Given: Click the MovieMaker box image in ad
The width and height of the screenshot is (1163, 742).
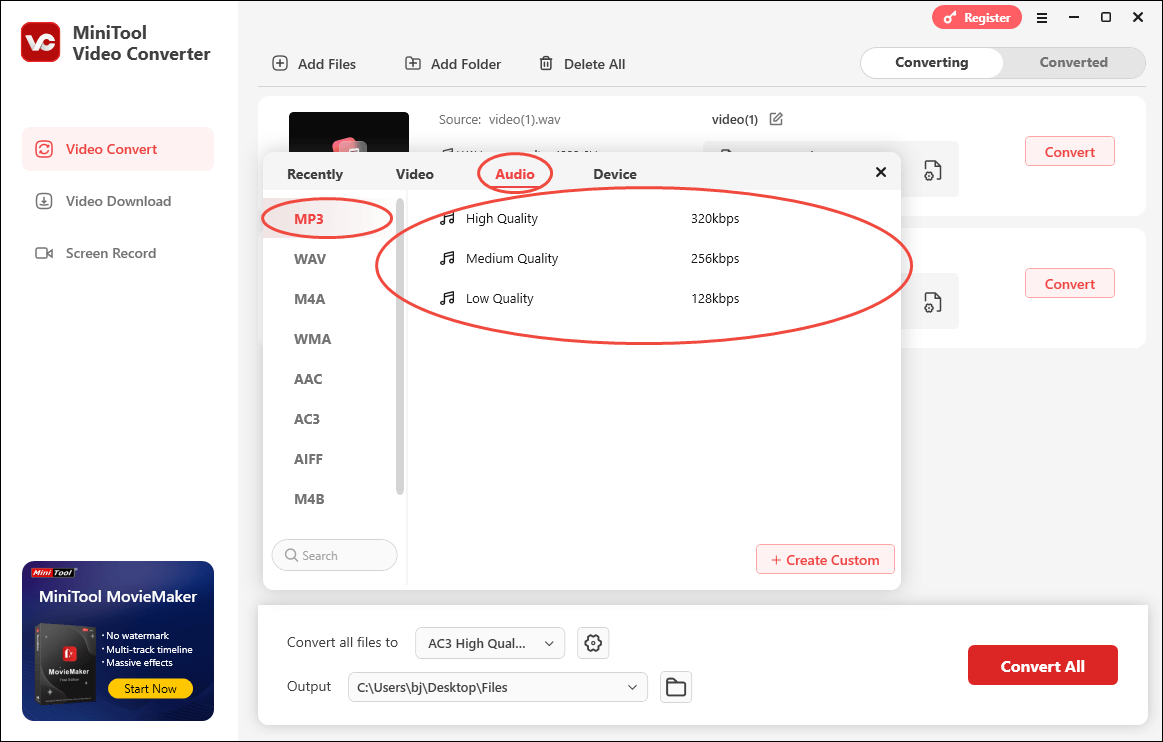Looking at the screenshot, I should click(x=65, y=664).
